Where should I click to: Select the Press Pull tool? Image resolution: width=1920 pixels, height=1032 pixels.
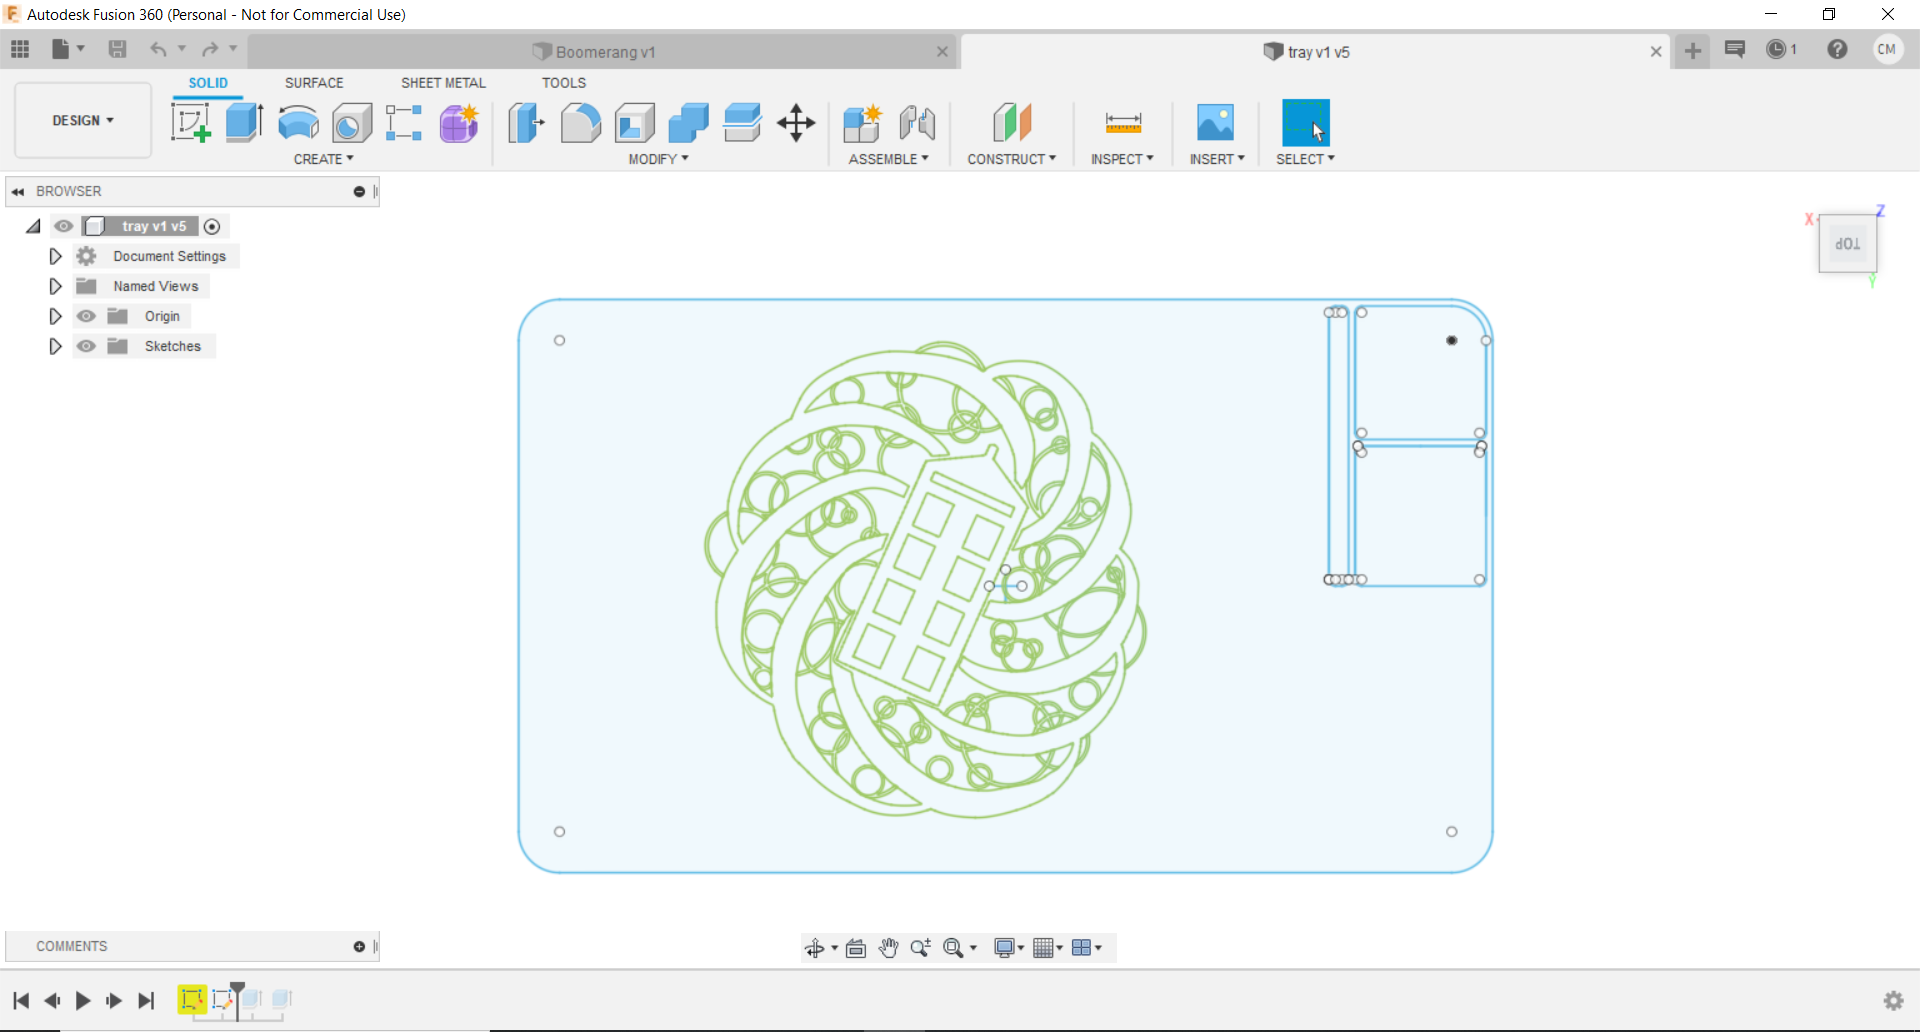(526, 123)
